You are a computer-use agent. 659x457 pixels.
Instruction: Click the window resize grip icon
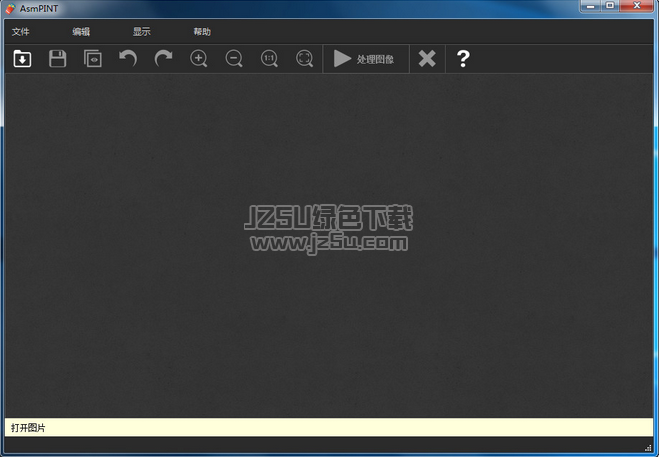(x=648, y=448)
